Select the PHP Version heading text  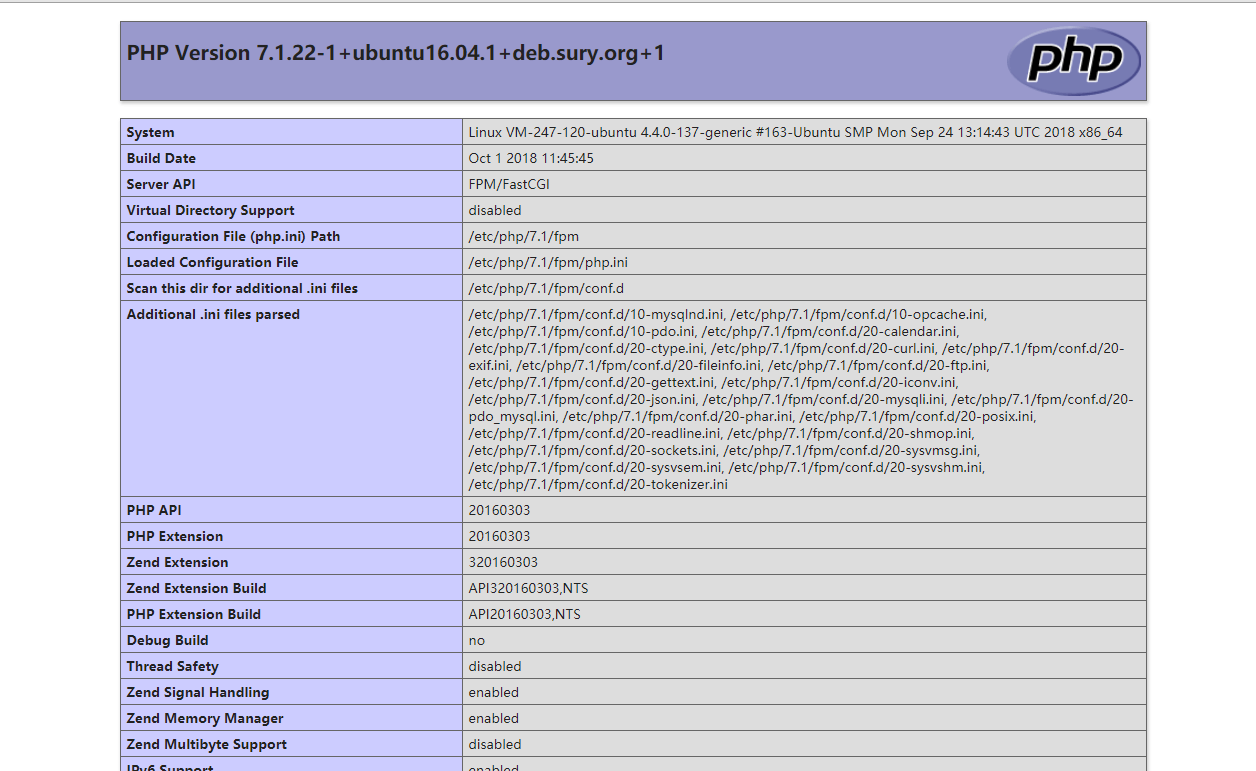click(395, 53)
